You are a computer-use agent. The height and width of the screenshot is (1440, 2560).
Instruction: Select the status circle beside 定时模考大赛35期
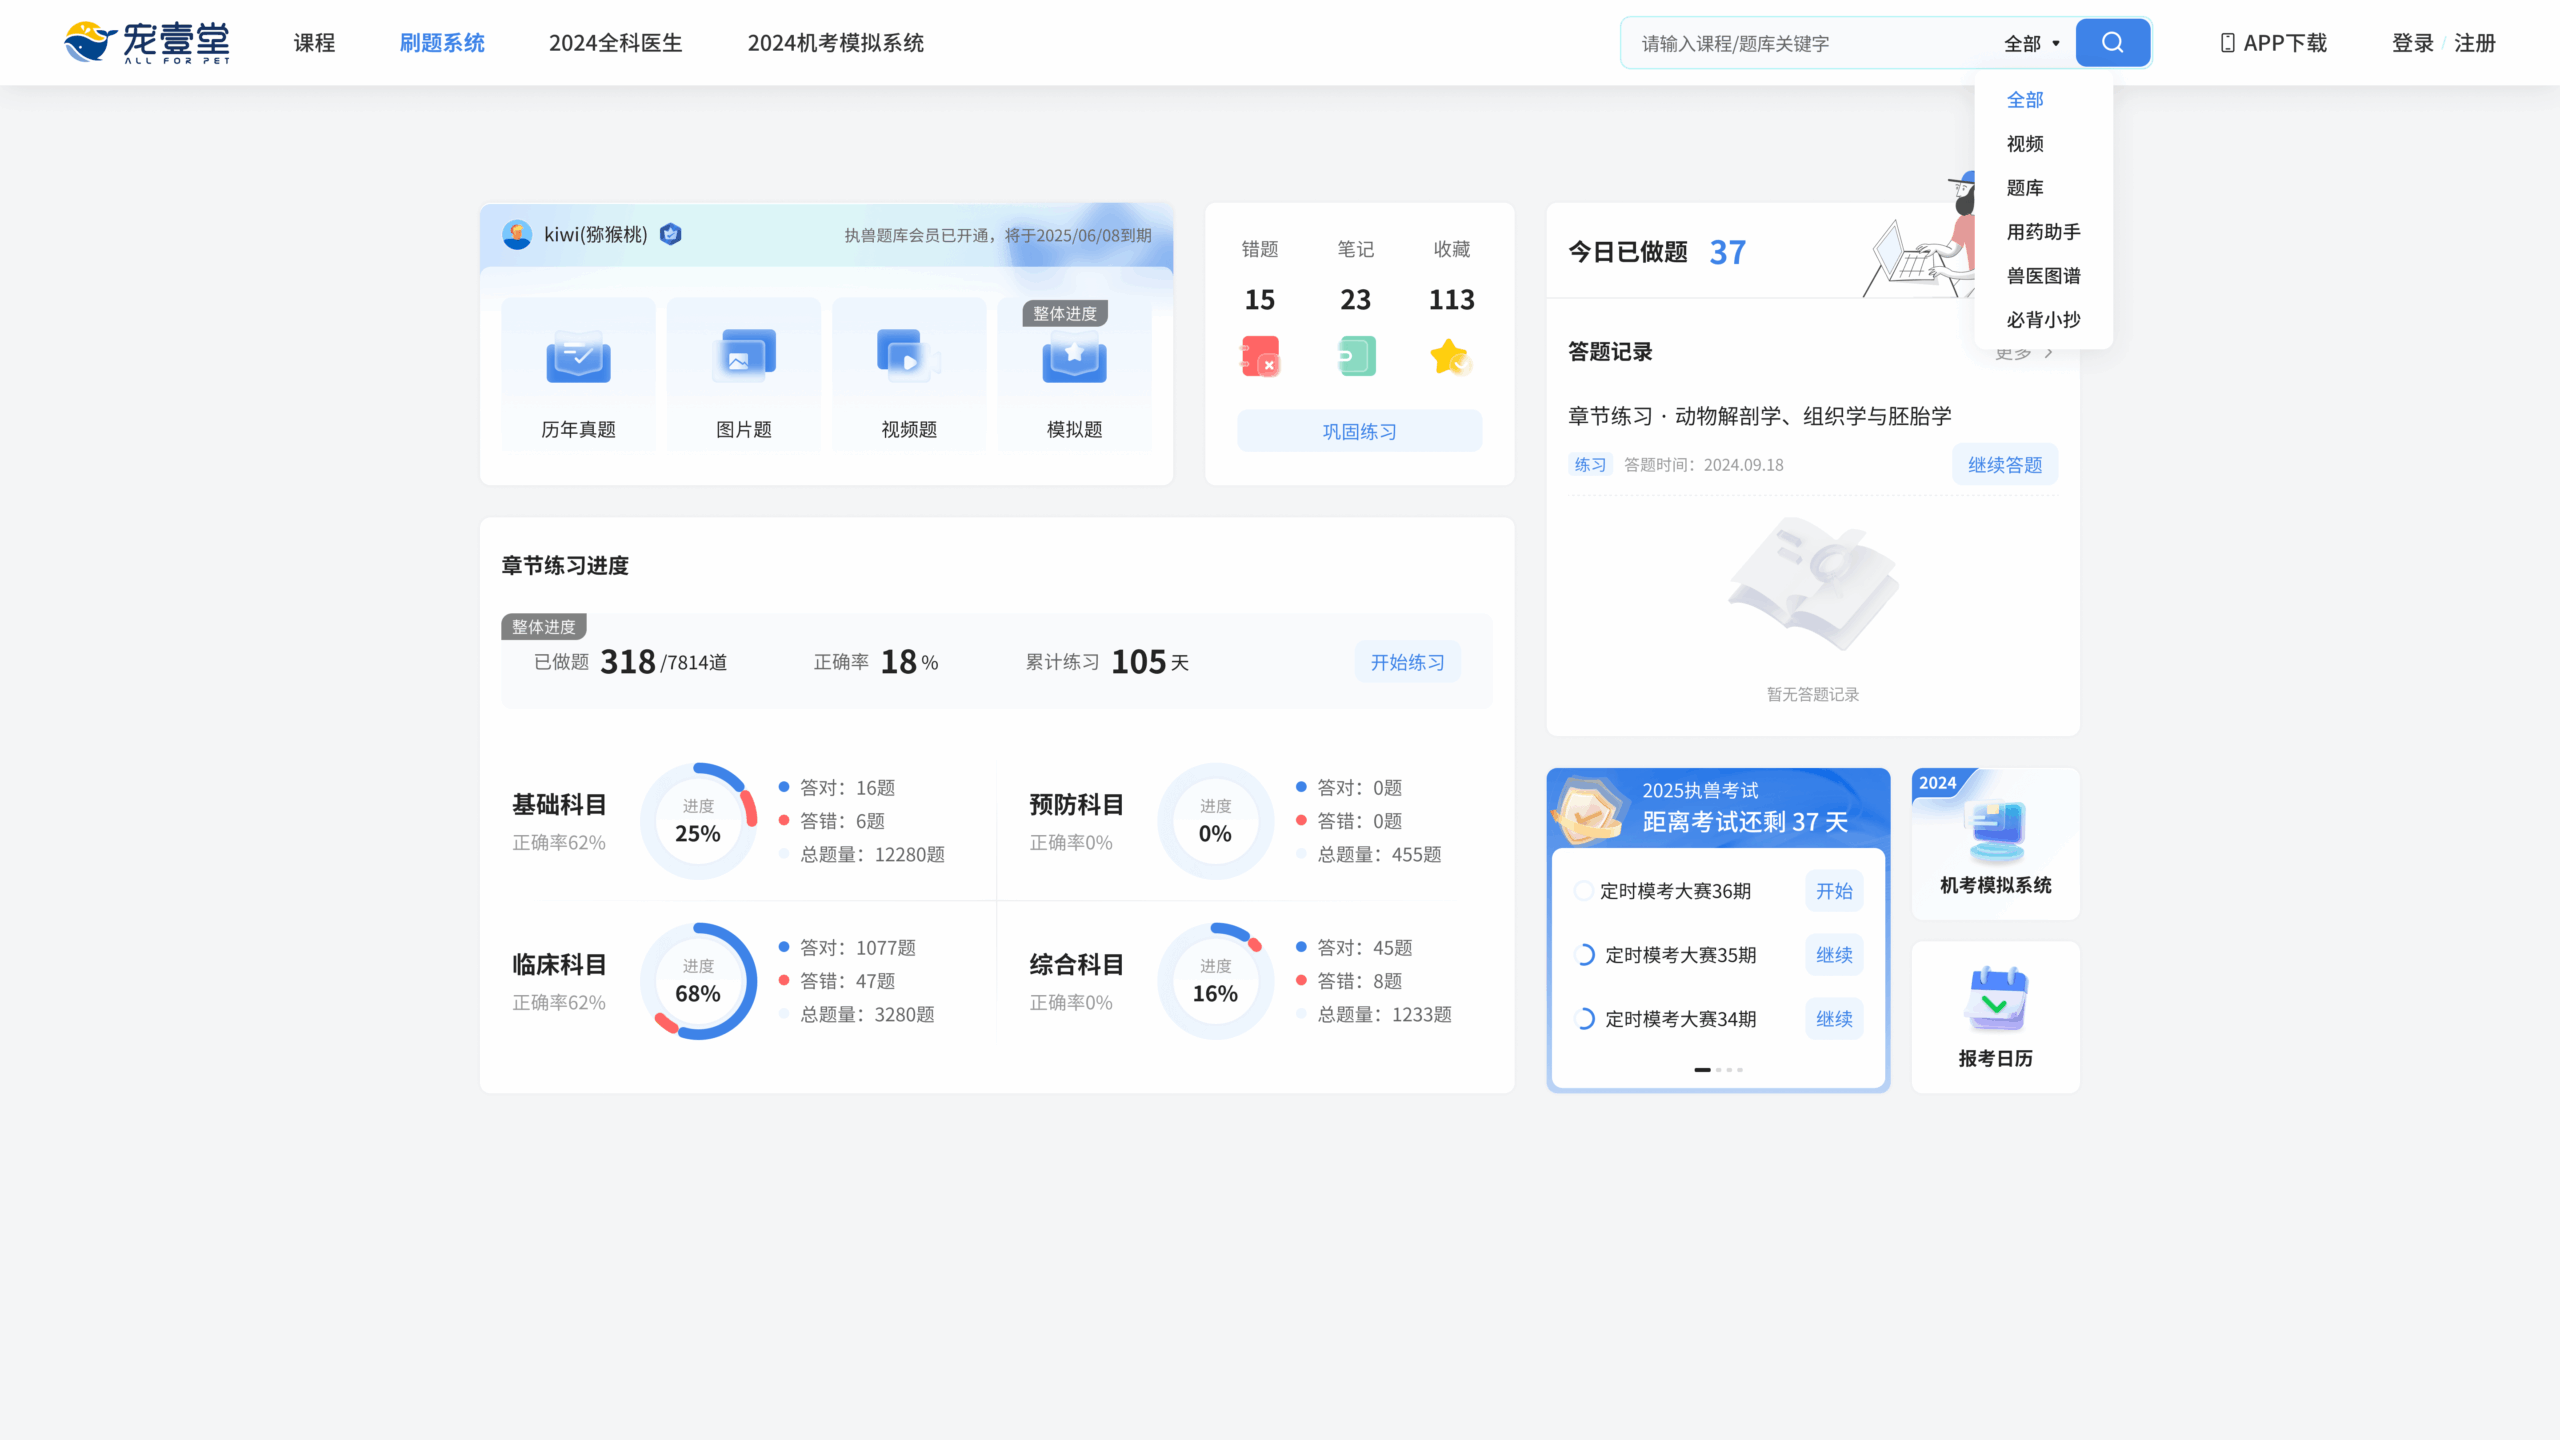1584,955
